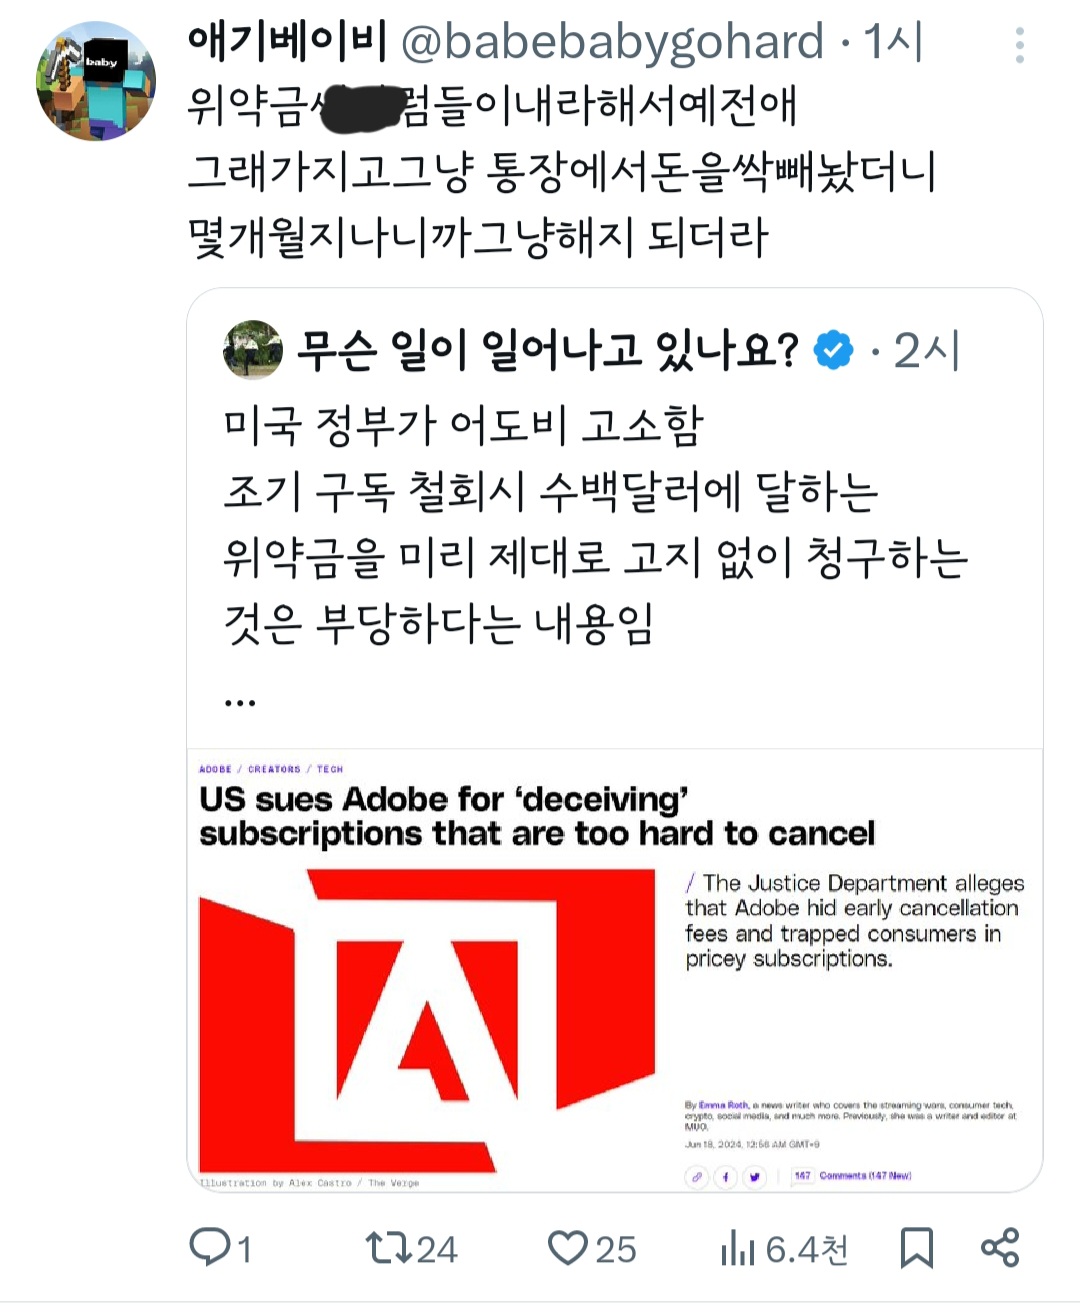Screen dimensions: 1080x1313
Task: Open the view count analytics bars icon
Action: [737, 1248]
